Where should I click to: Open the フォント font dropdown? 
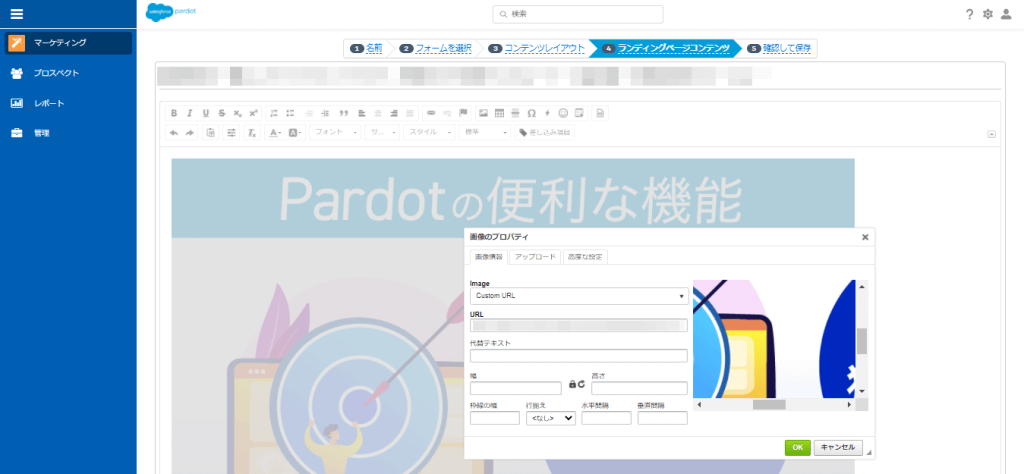tap(336, 133)
